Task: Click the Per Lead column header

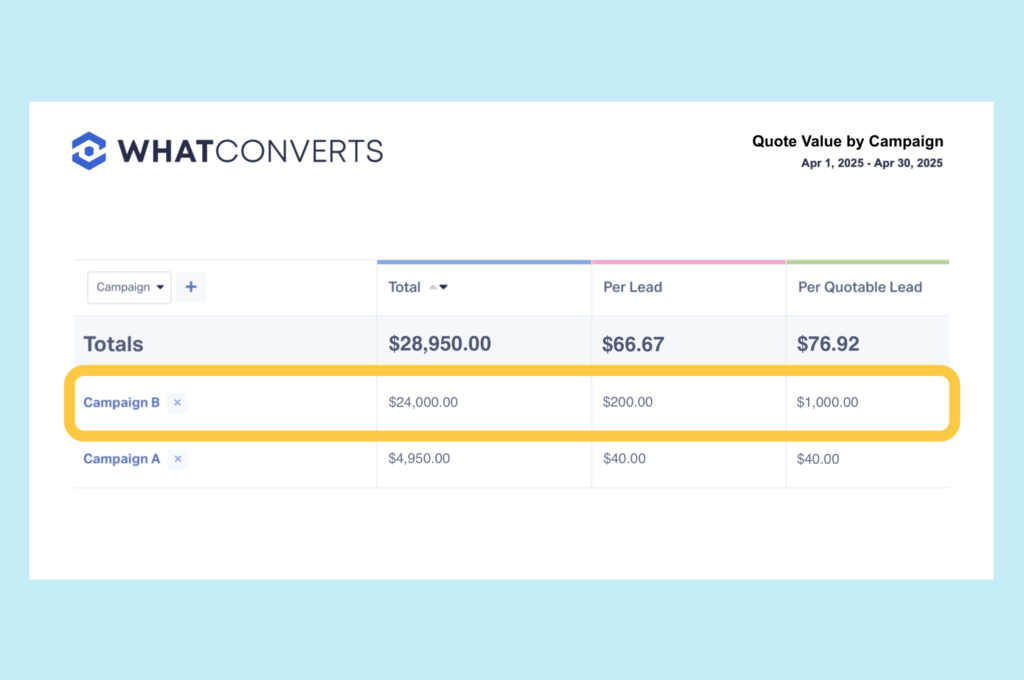Action: click(x=632, y=287)
